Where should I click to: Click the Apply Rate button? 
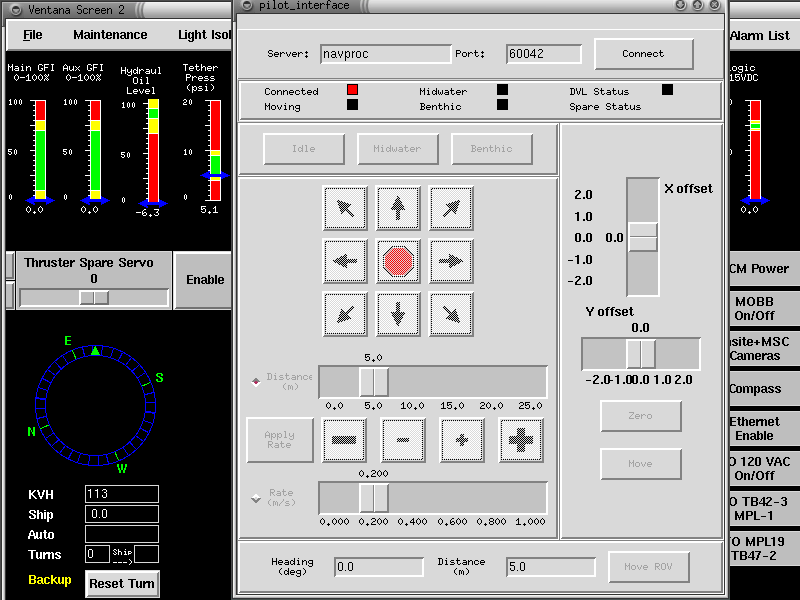pos(280,440)
